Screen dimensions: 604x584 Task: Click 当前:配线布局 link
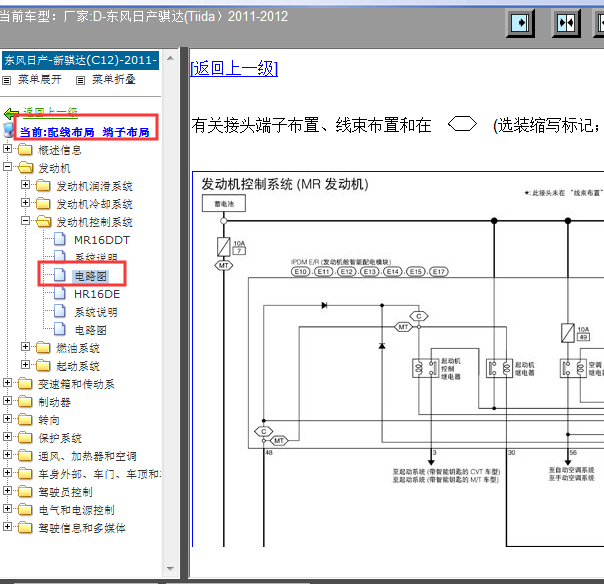coord(57,132)
